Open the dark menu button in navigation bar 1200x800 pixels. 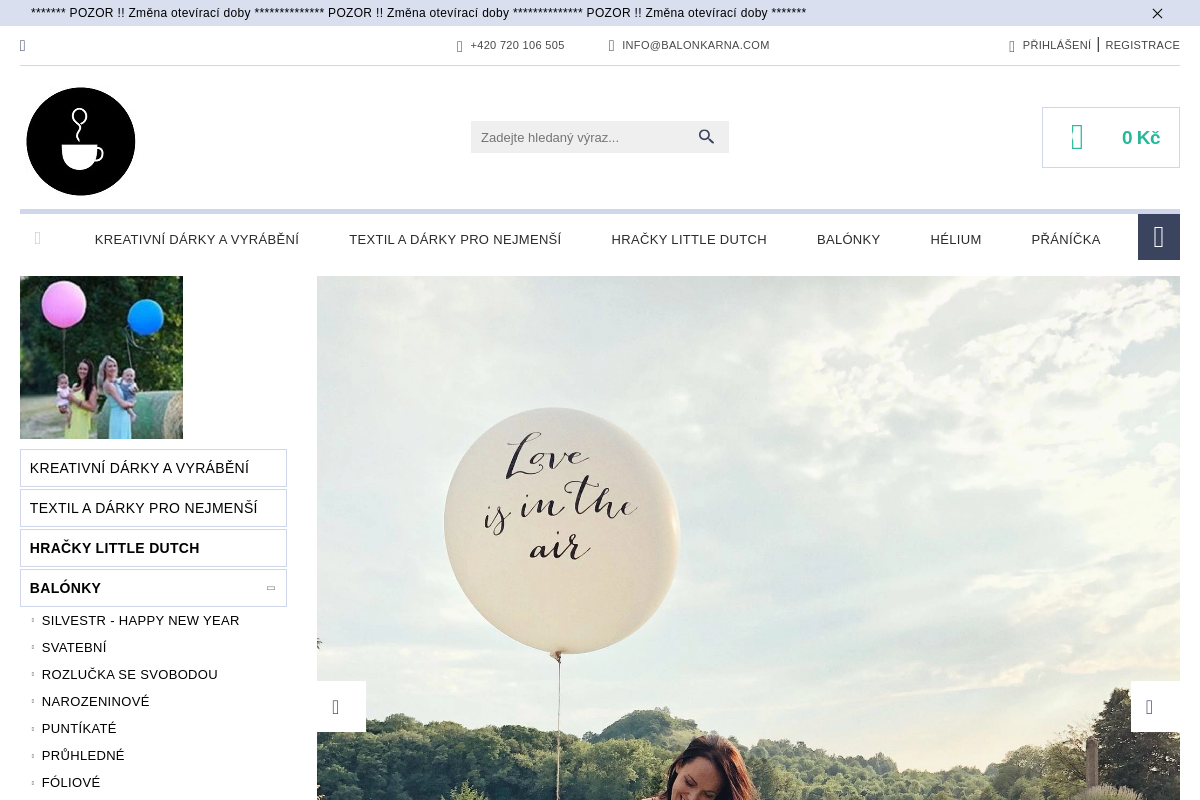1158,237
